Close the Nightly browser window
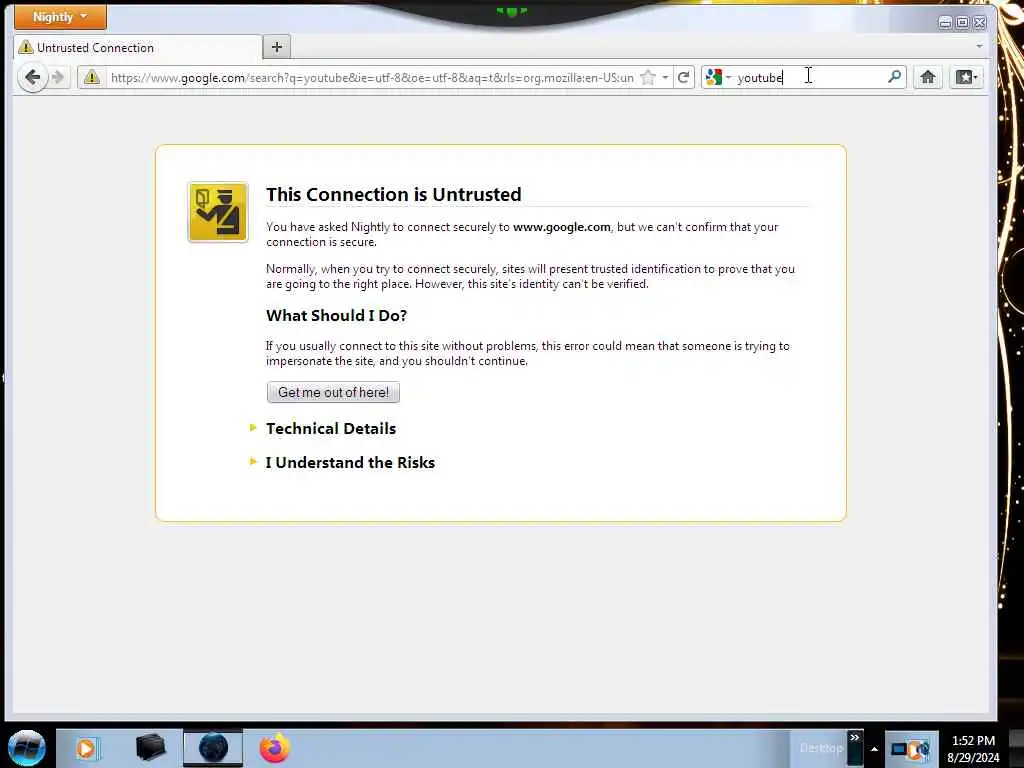 tap(980, 23)
